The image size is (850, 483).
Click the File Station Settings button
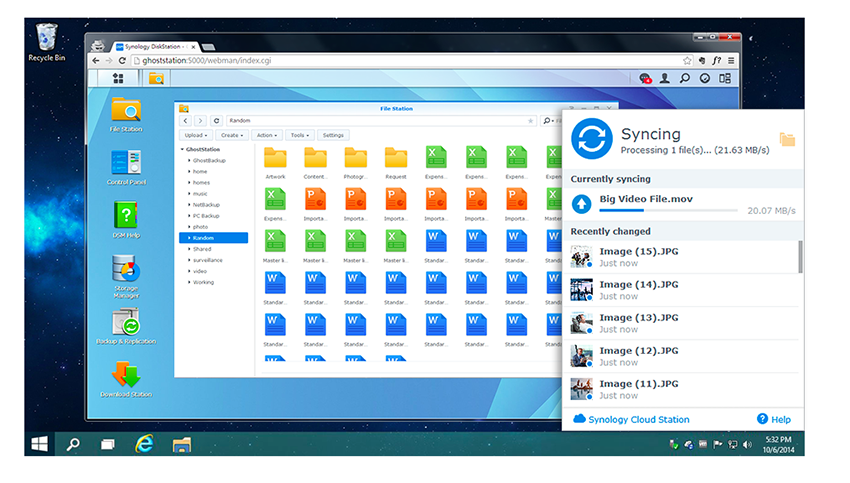(x=333, y=135)
